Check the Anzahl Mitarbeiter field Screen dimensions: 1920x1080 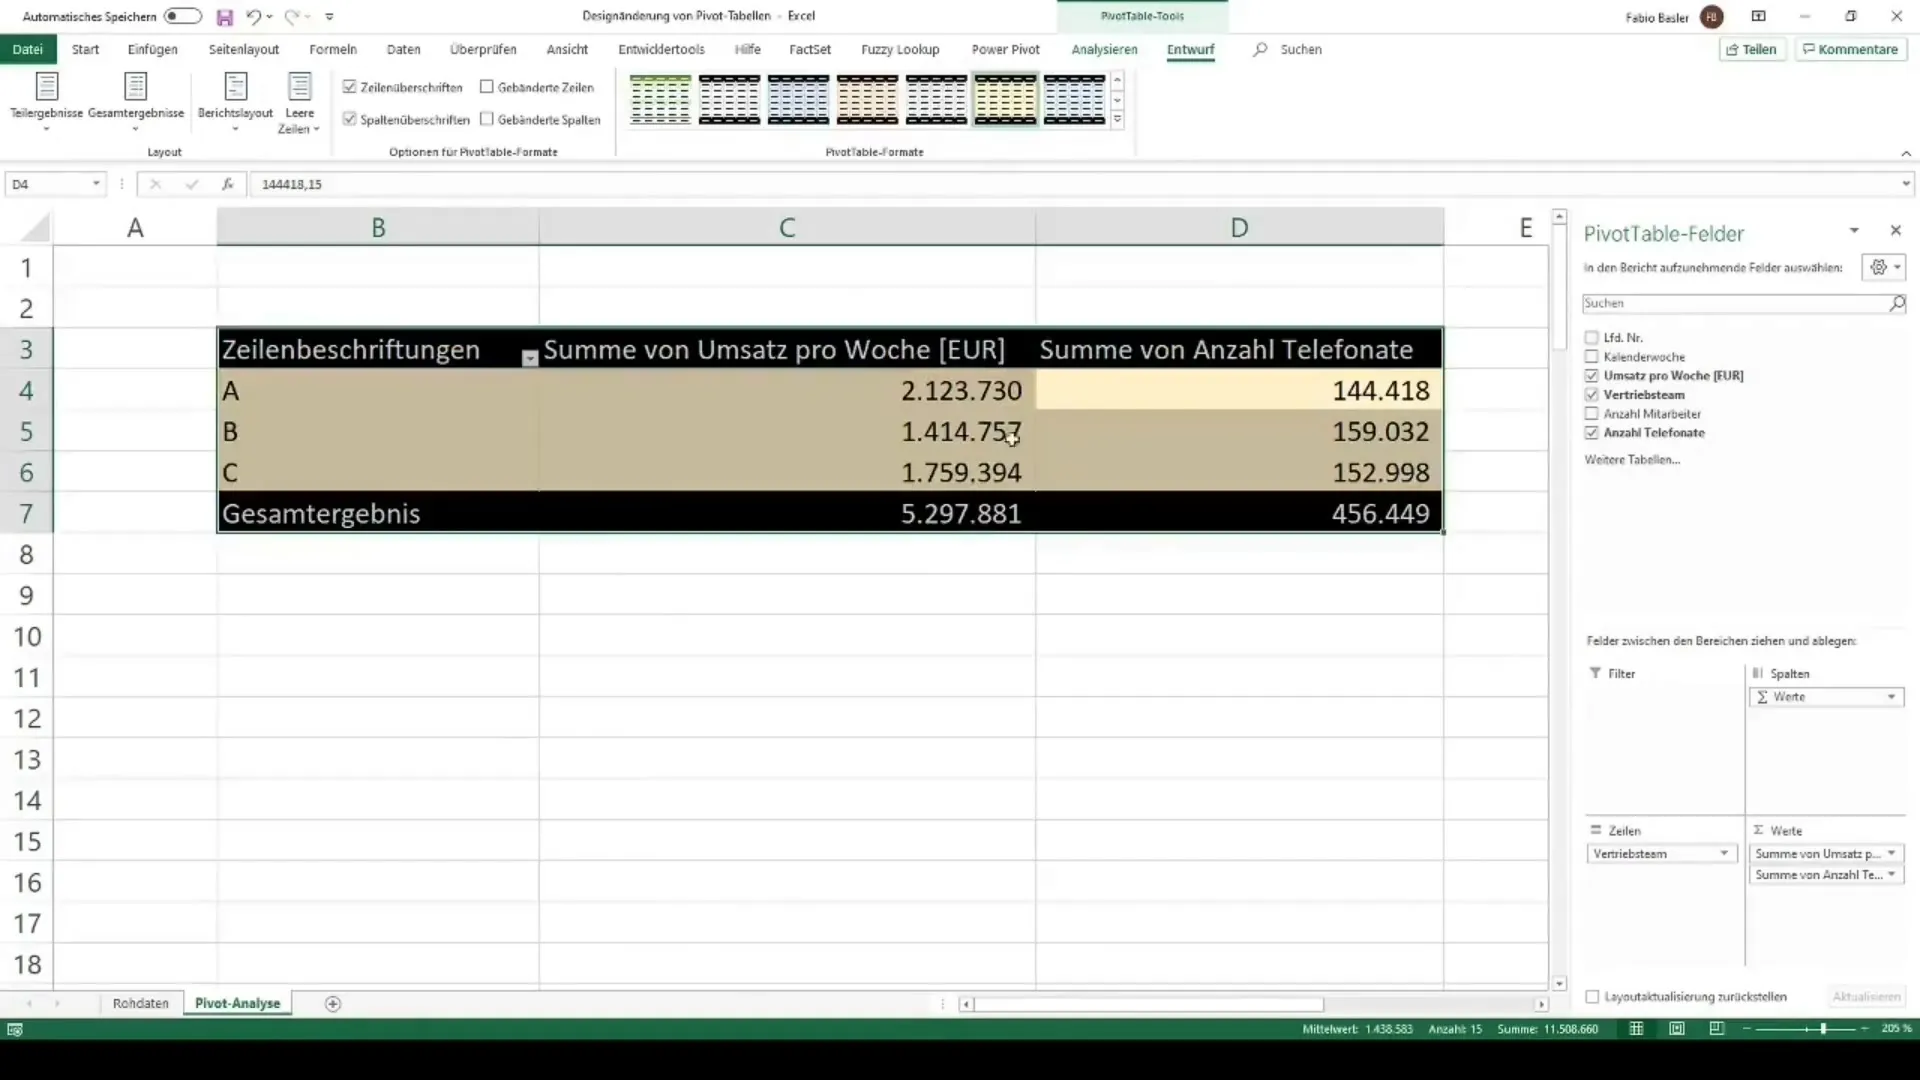[1591, 414]
